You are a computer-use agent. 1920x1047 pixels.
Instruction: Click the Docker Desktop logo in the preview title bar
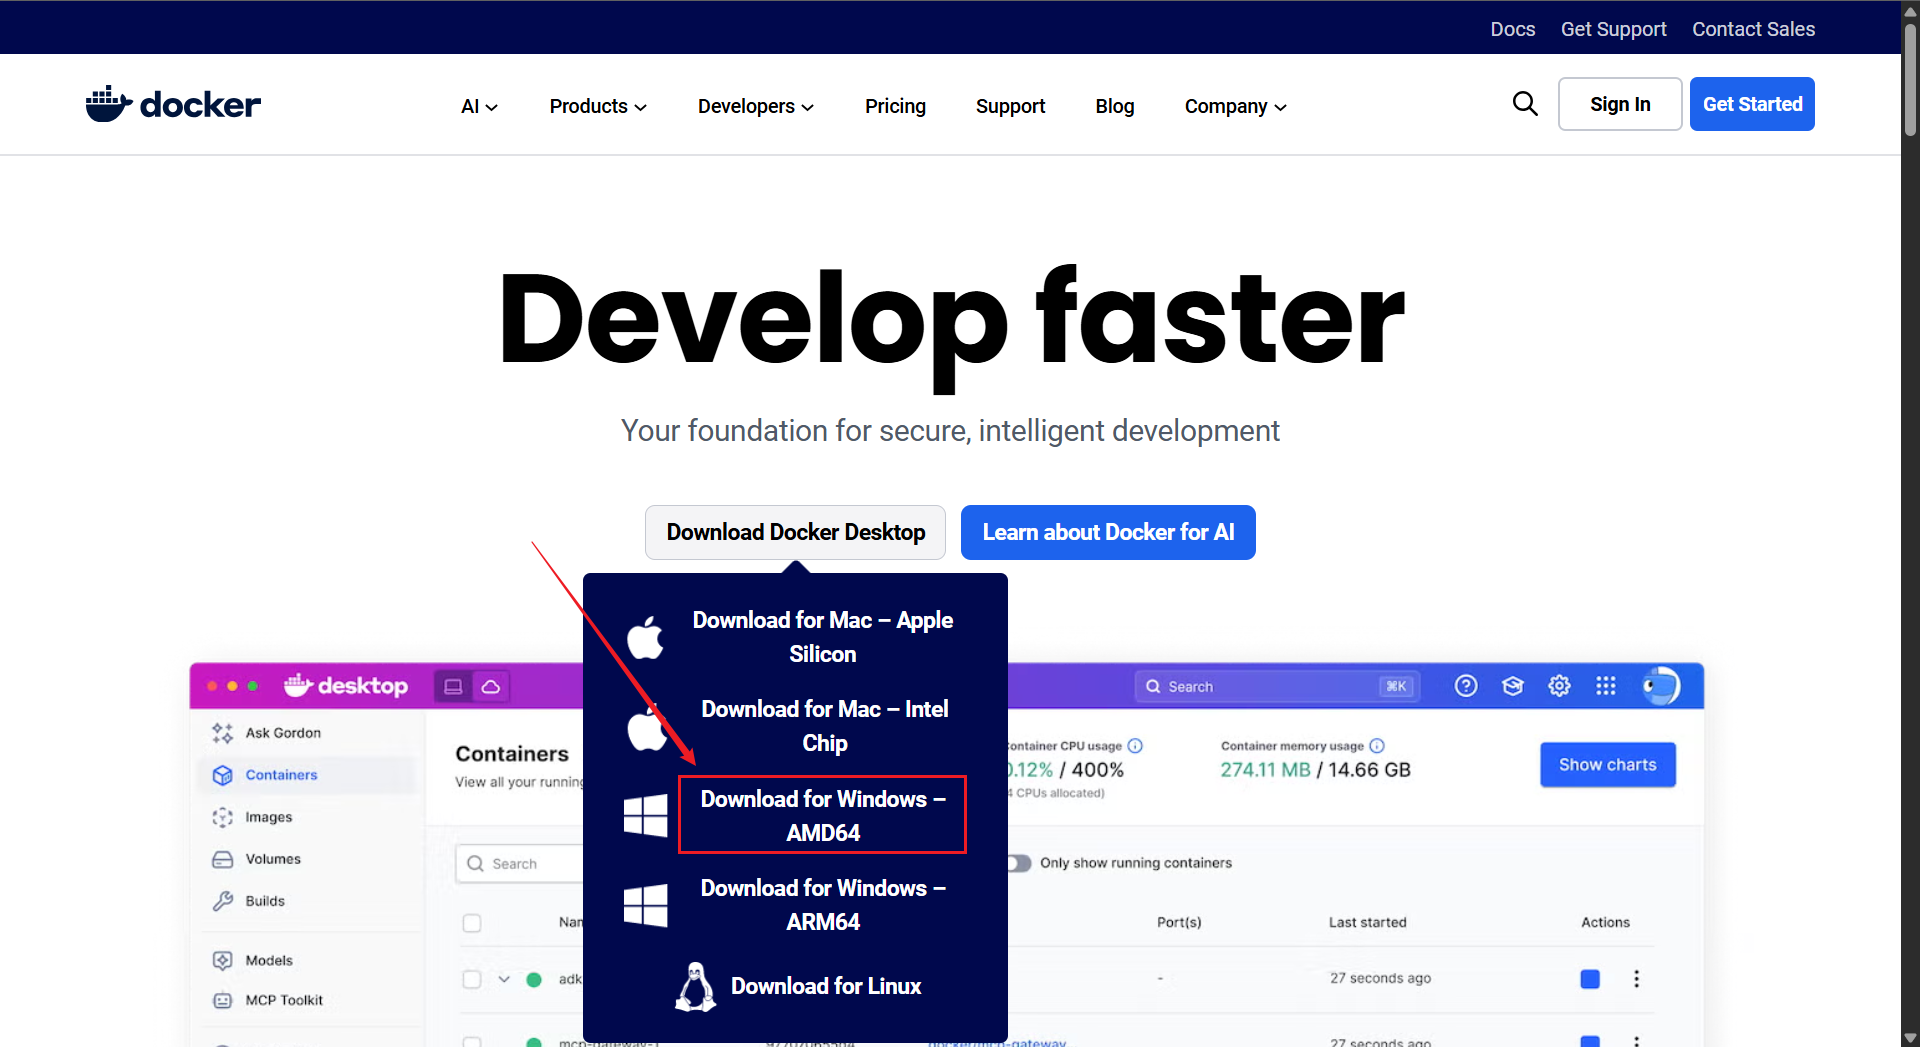(x=346, y=686)
